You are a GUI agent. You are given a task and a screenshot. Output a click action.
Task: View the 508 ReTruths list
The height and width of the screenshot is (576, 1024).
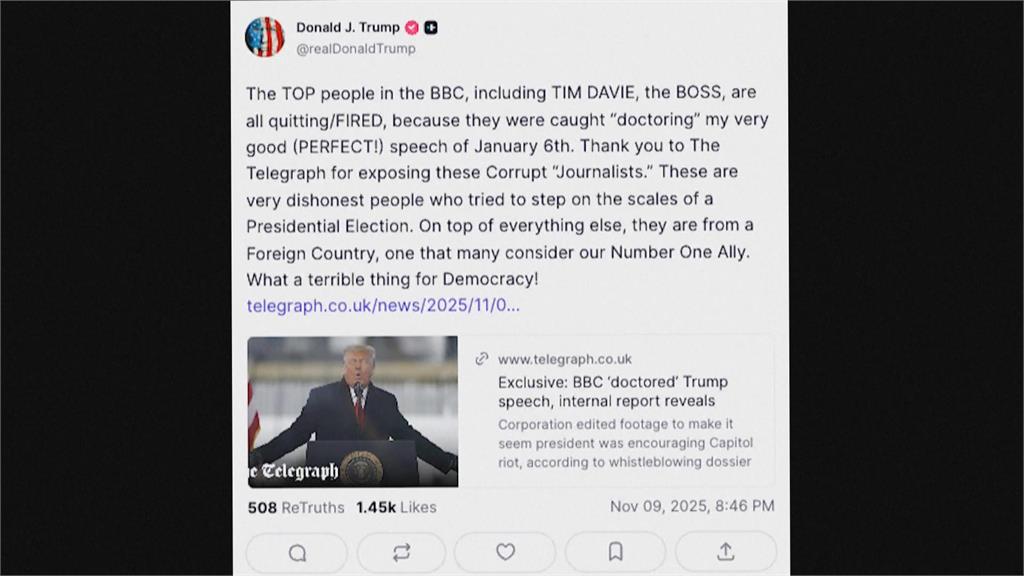[x=296, y=507]
